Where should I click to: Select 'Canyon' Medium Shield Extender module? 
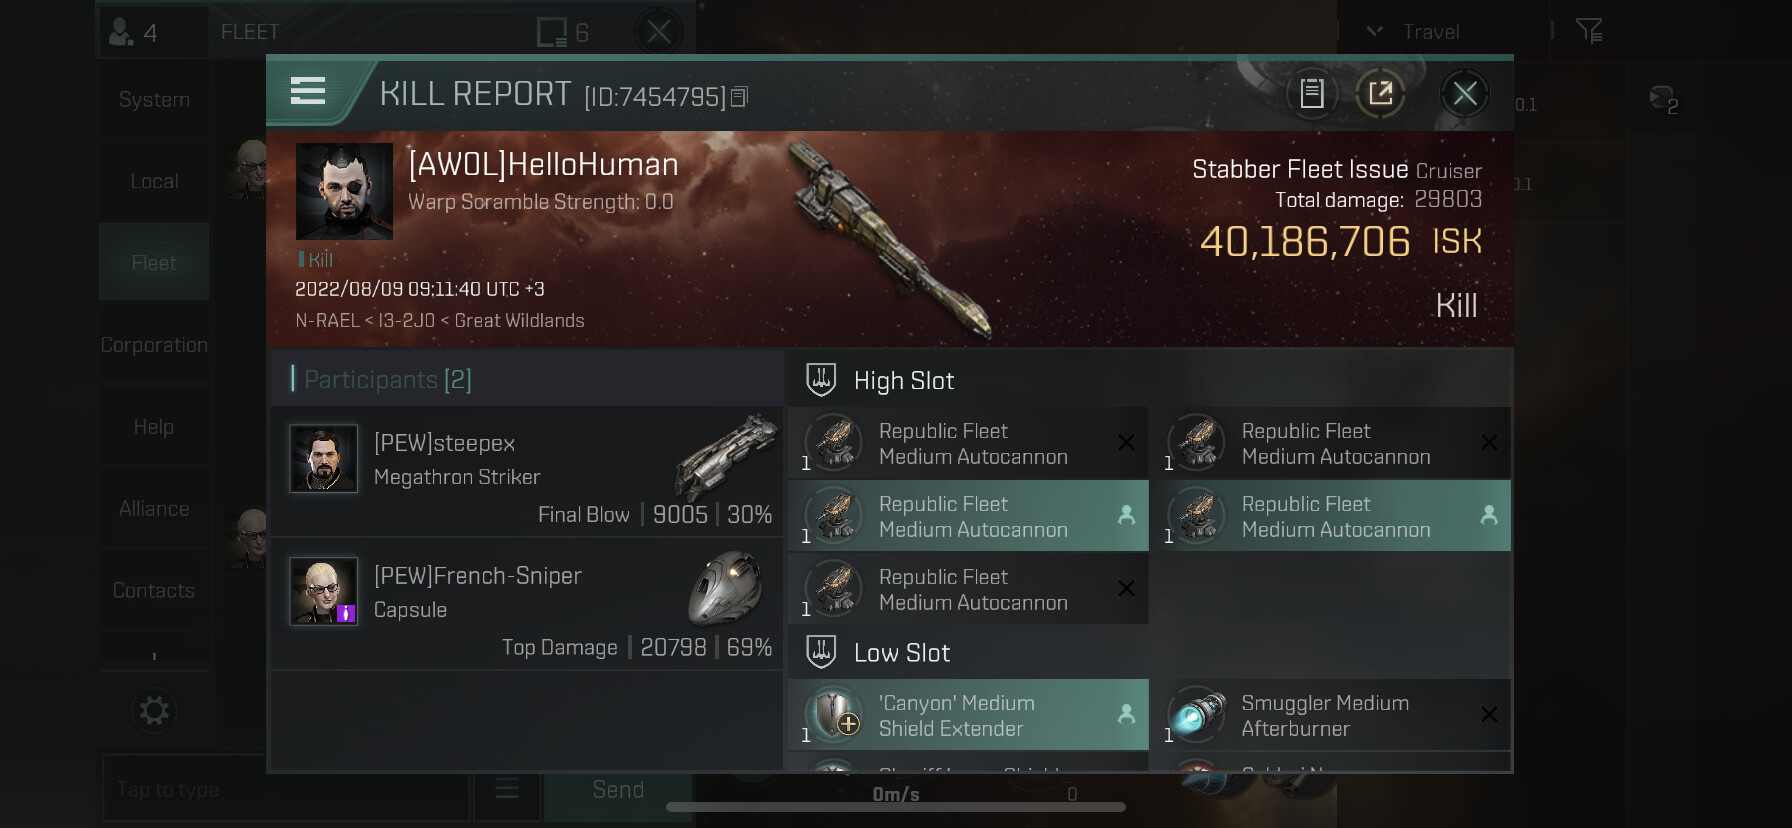point(968,715)
